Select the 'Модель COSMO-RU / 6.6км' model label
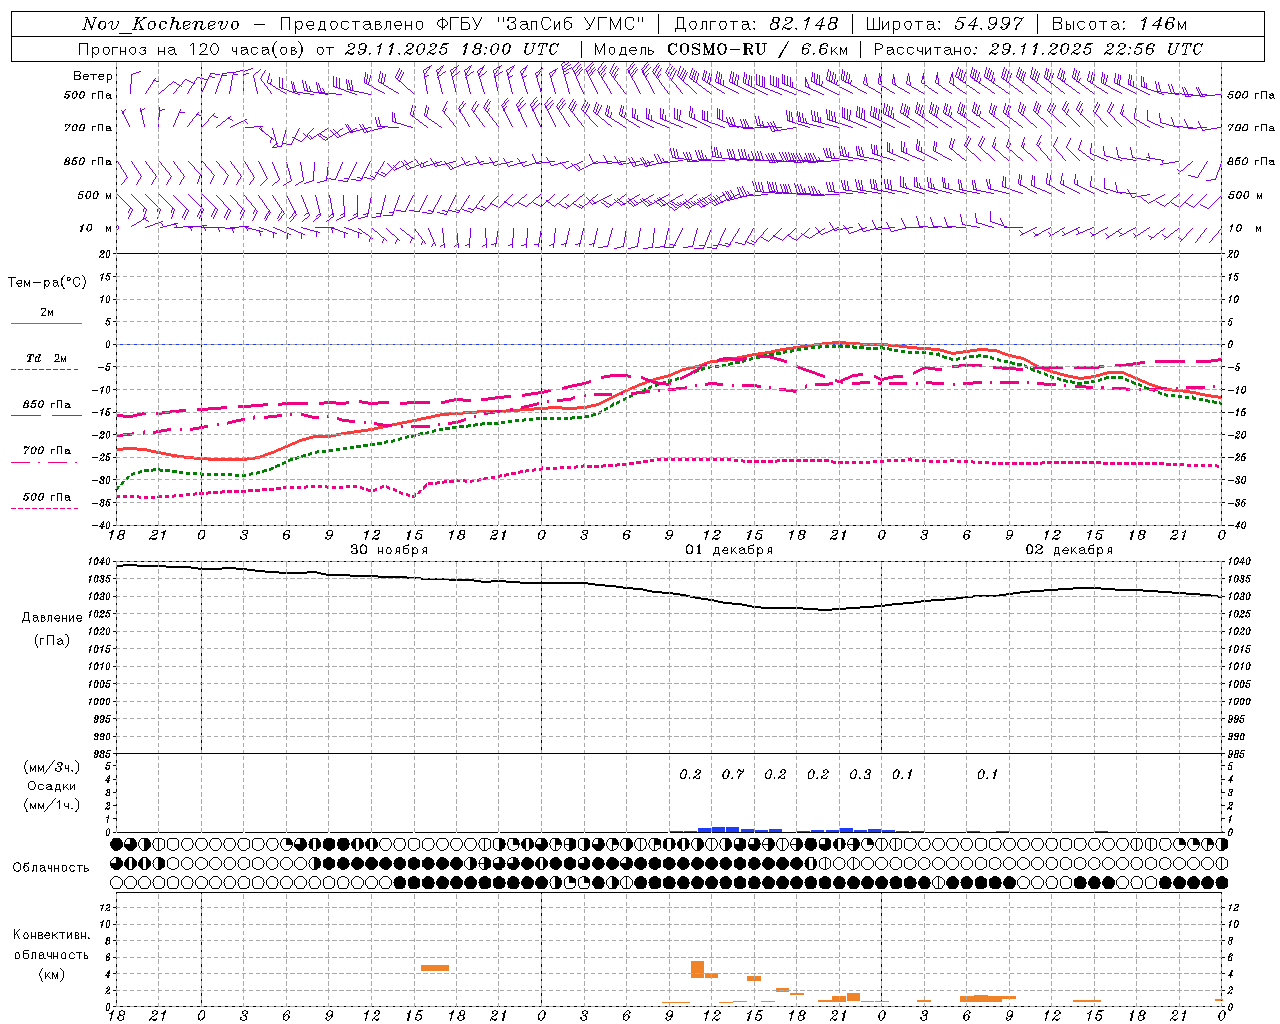 pos(721,49)
